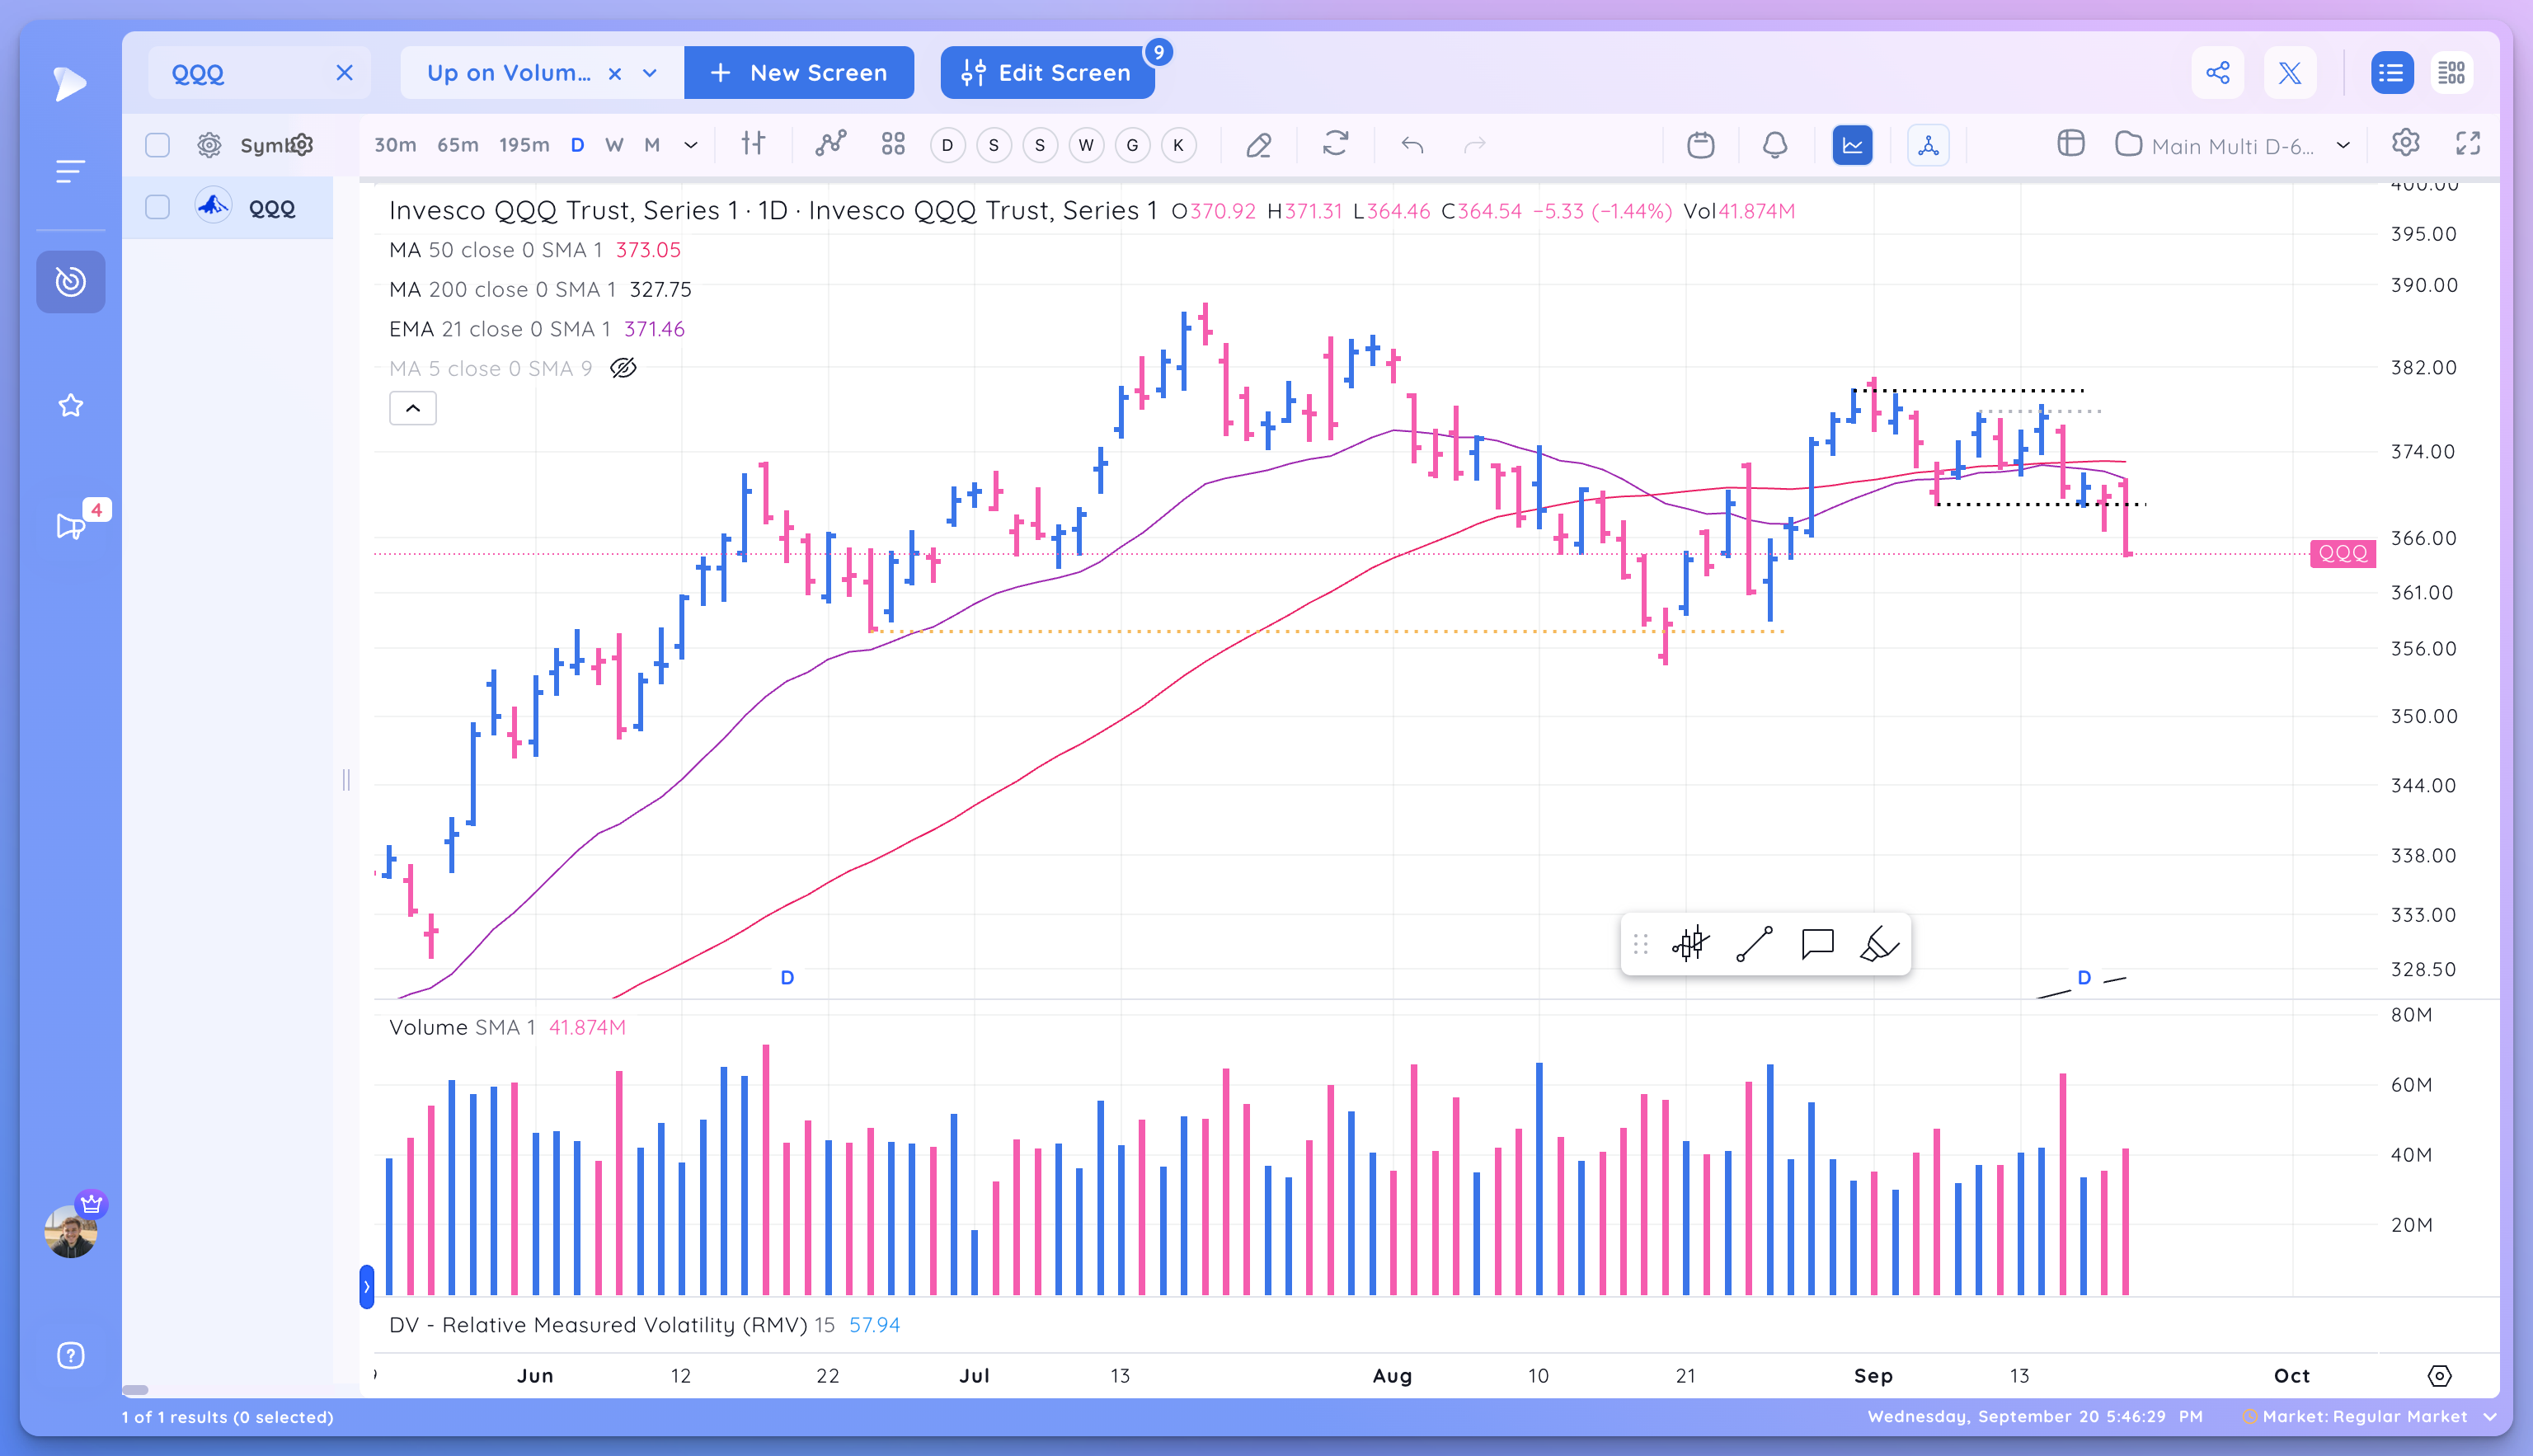Select monthly M timeframe

[x=652, y=145]
